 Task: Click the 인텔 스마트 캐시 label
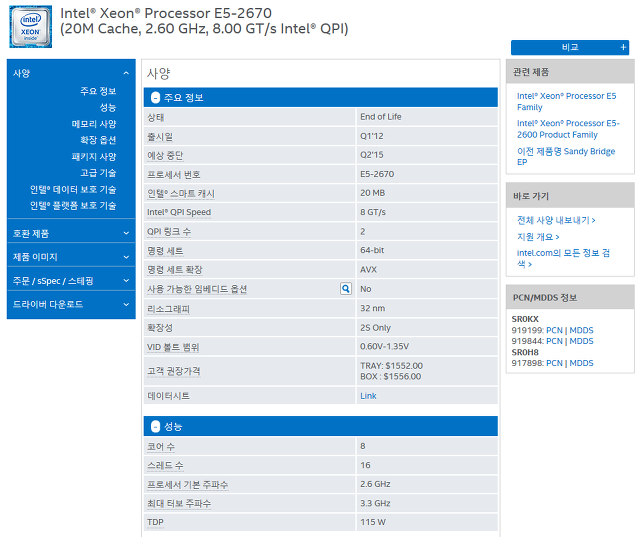click(x=181, y=193)
